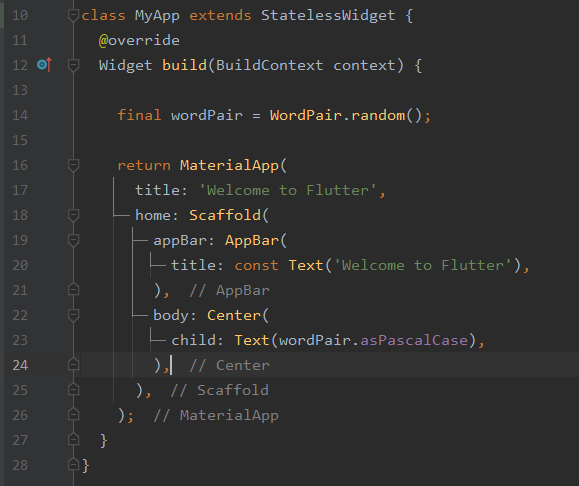Click the fold end marker on line 27
Screen dimensions: 579x486
[x=73, y=439]
